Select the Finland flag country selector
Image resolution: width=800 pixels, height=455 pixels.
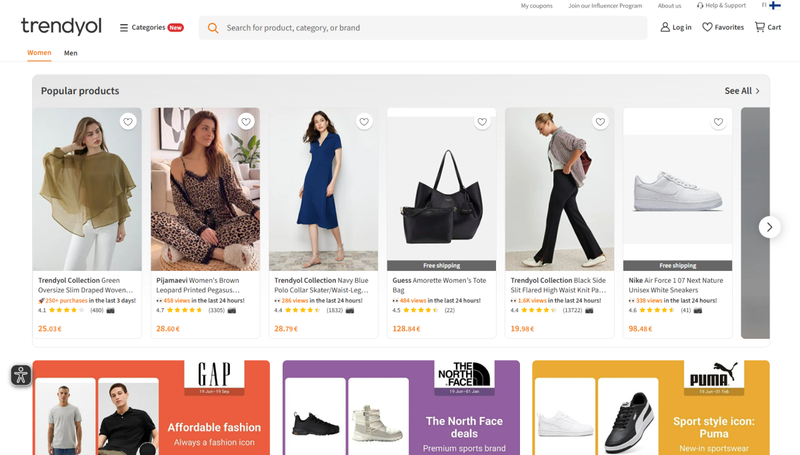[774, 6]
